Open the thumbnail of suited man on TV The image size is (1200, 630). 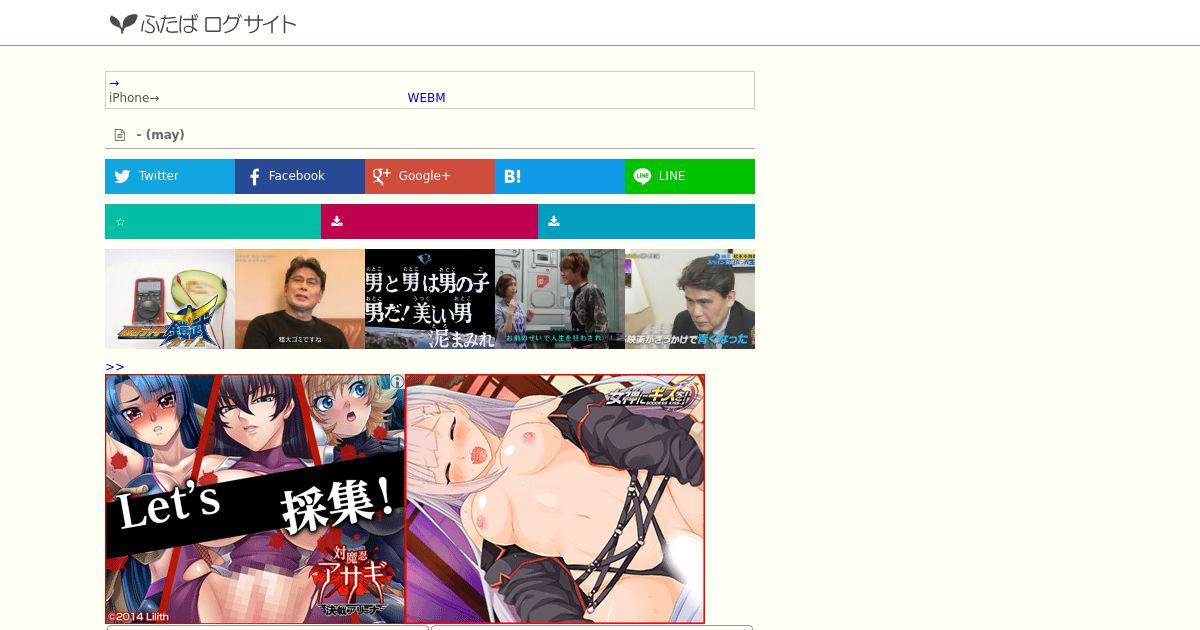(690, 299)
